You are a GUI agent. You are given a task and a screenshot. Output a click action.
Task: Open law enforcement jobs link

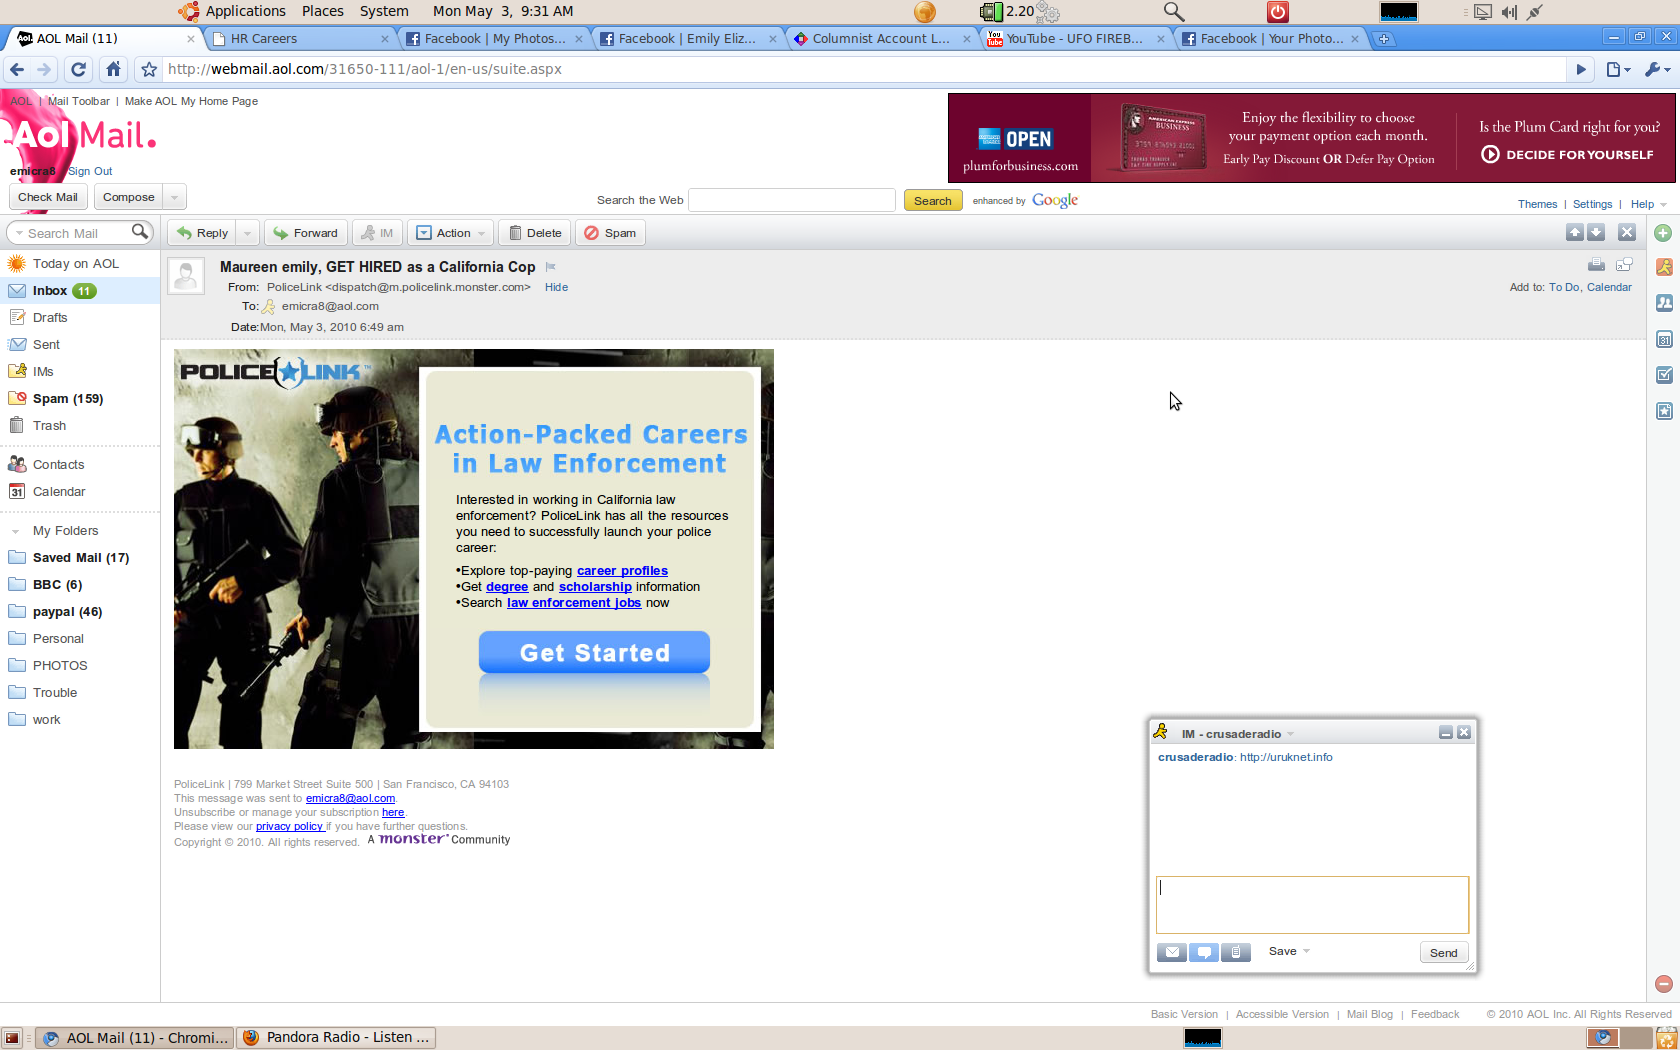click(574, 603)
